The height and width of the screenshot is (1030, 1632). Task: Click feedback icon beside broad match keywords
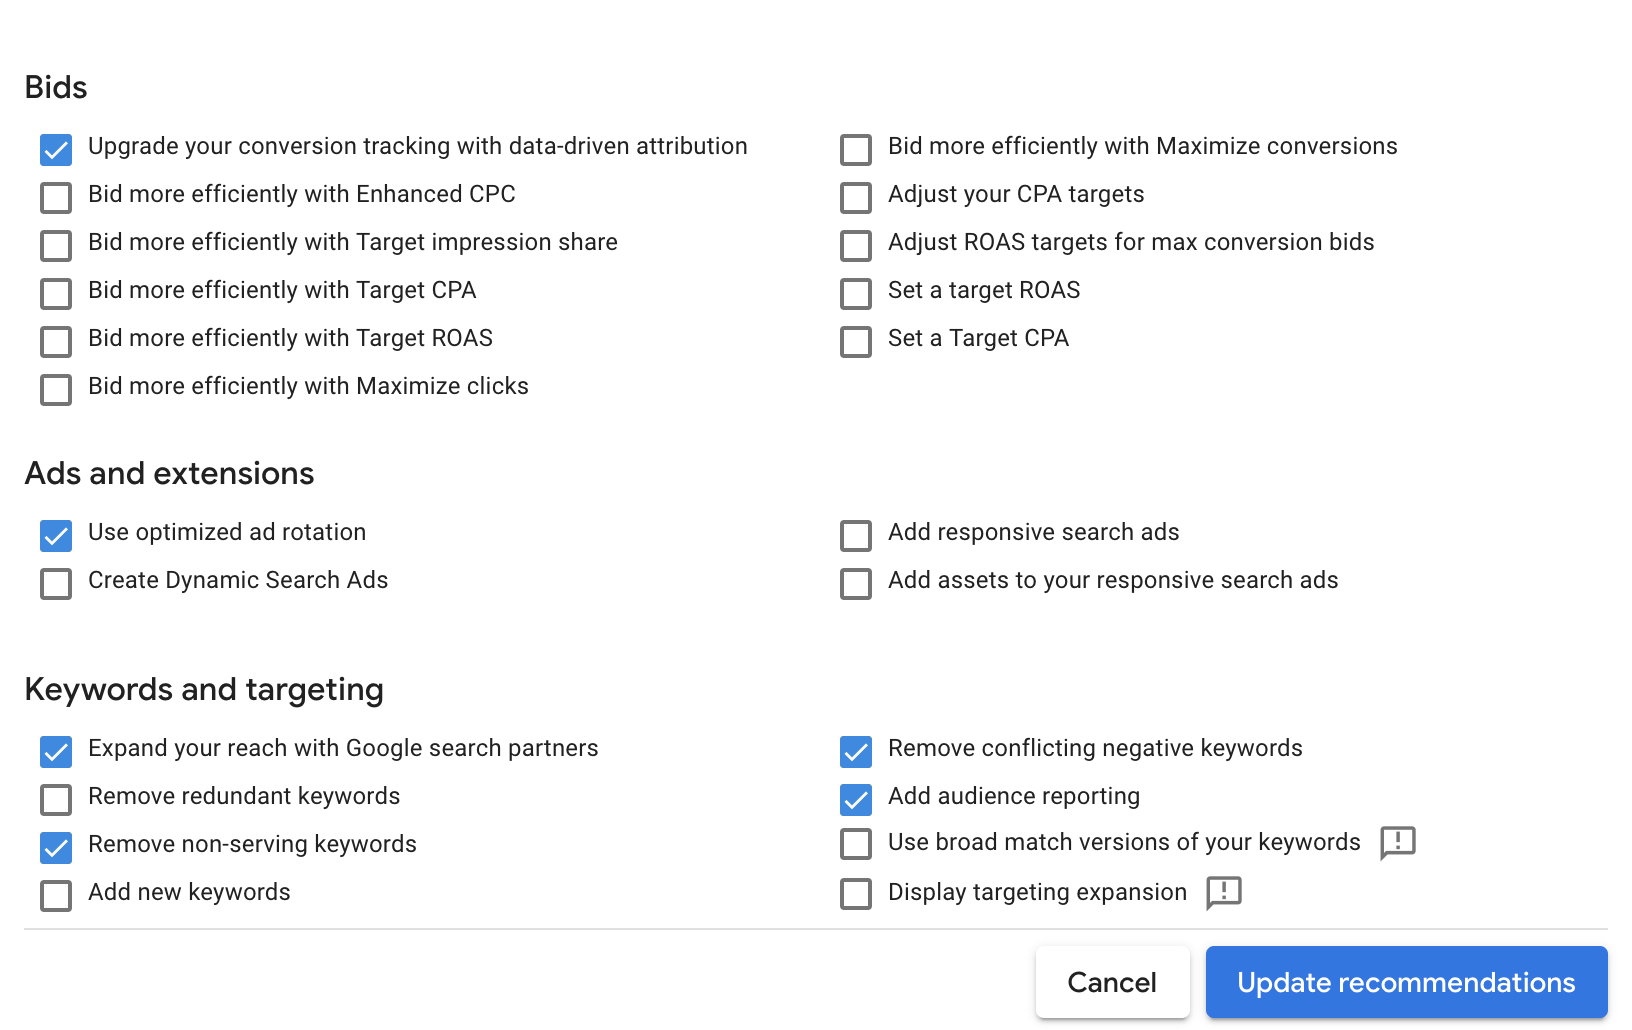coord(1397,843)
